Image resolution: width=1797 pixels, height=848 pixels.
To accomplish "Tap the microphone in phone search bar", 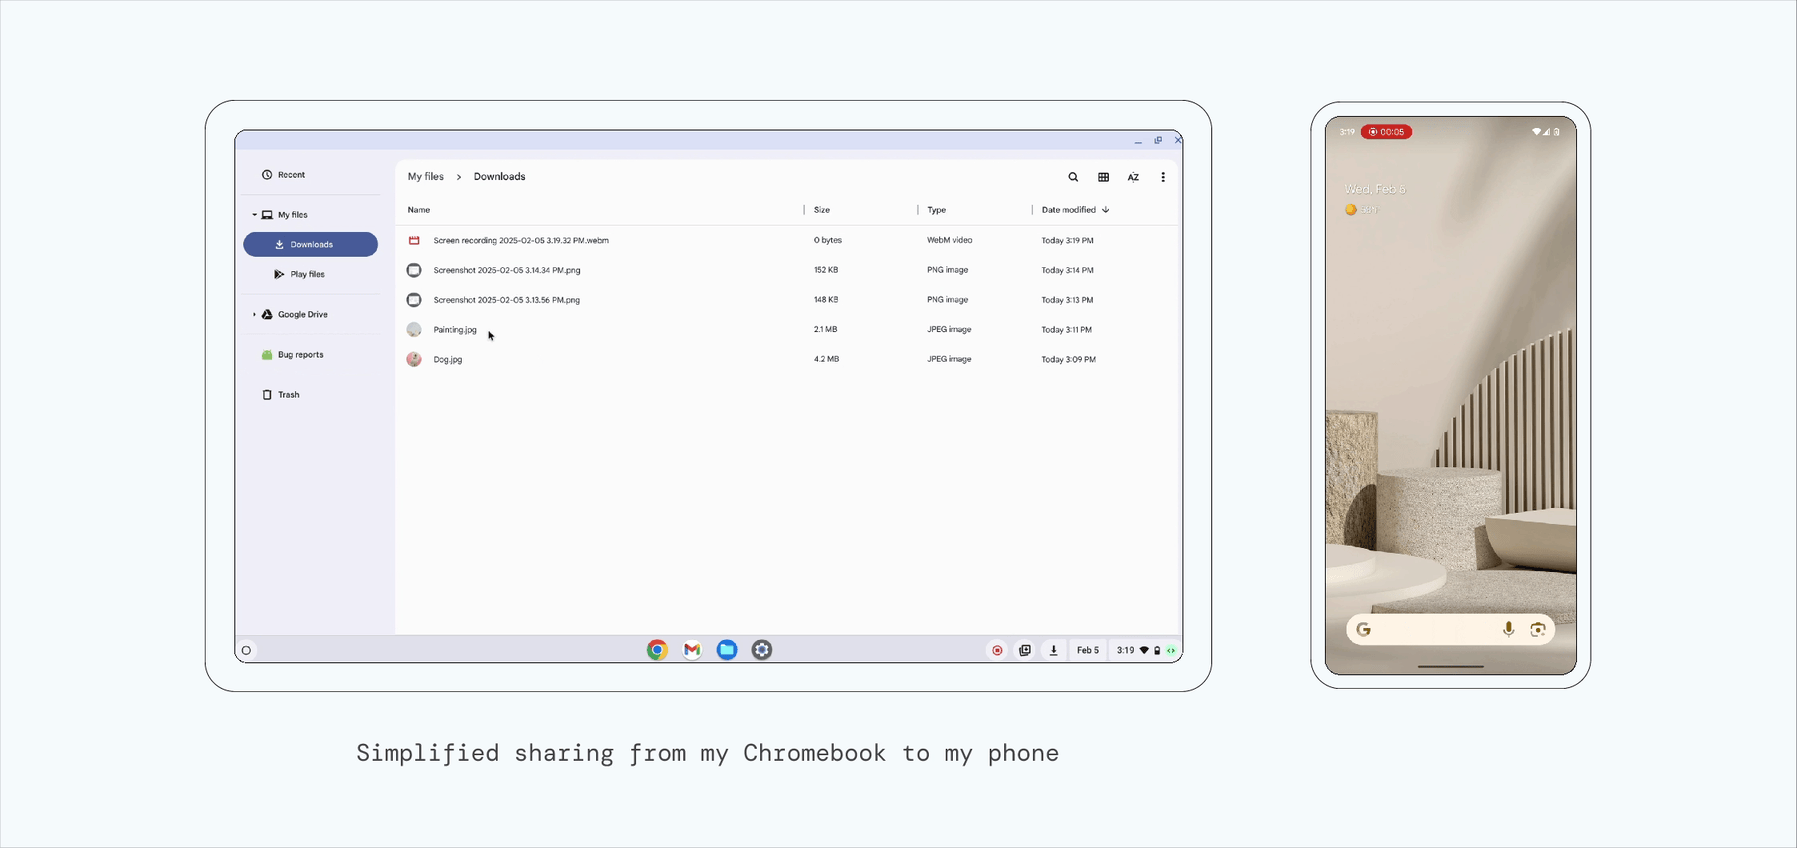I will pos(1508,629).
